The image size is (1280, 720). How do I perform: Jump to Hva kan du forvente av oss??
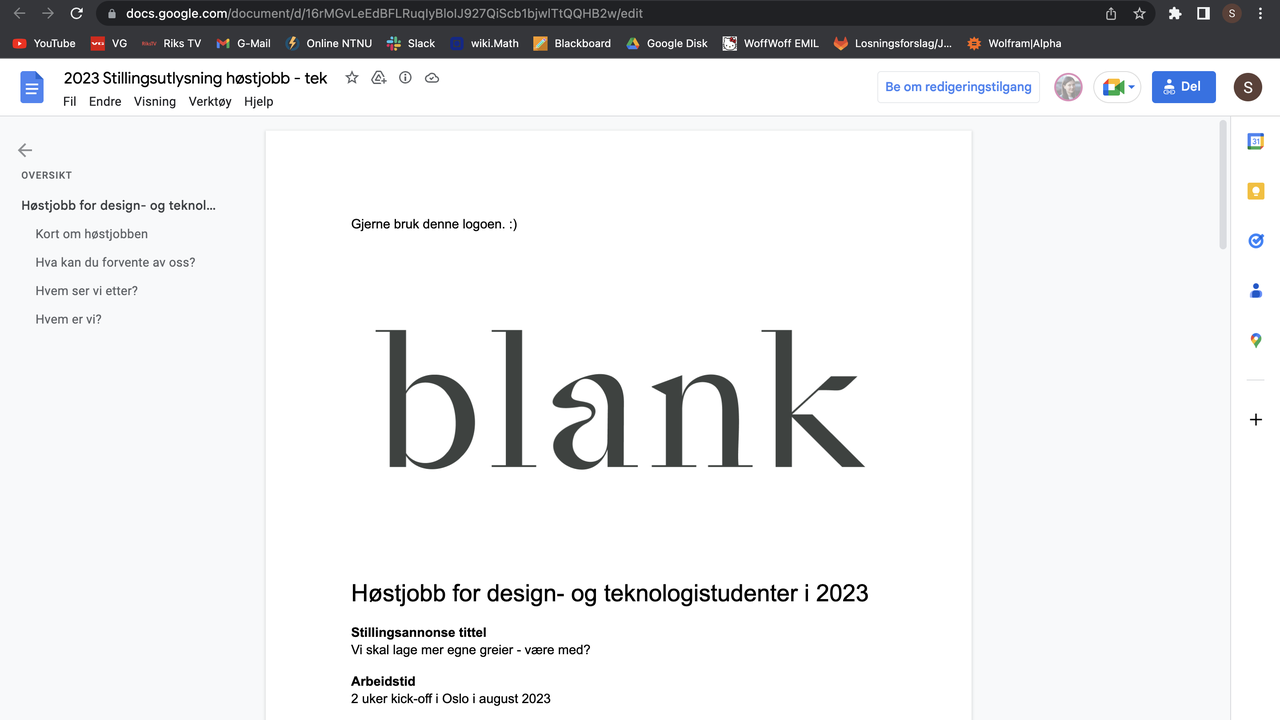[x=115, y=263]
